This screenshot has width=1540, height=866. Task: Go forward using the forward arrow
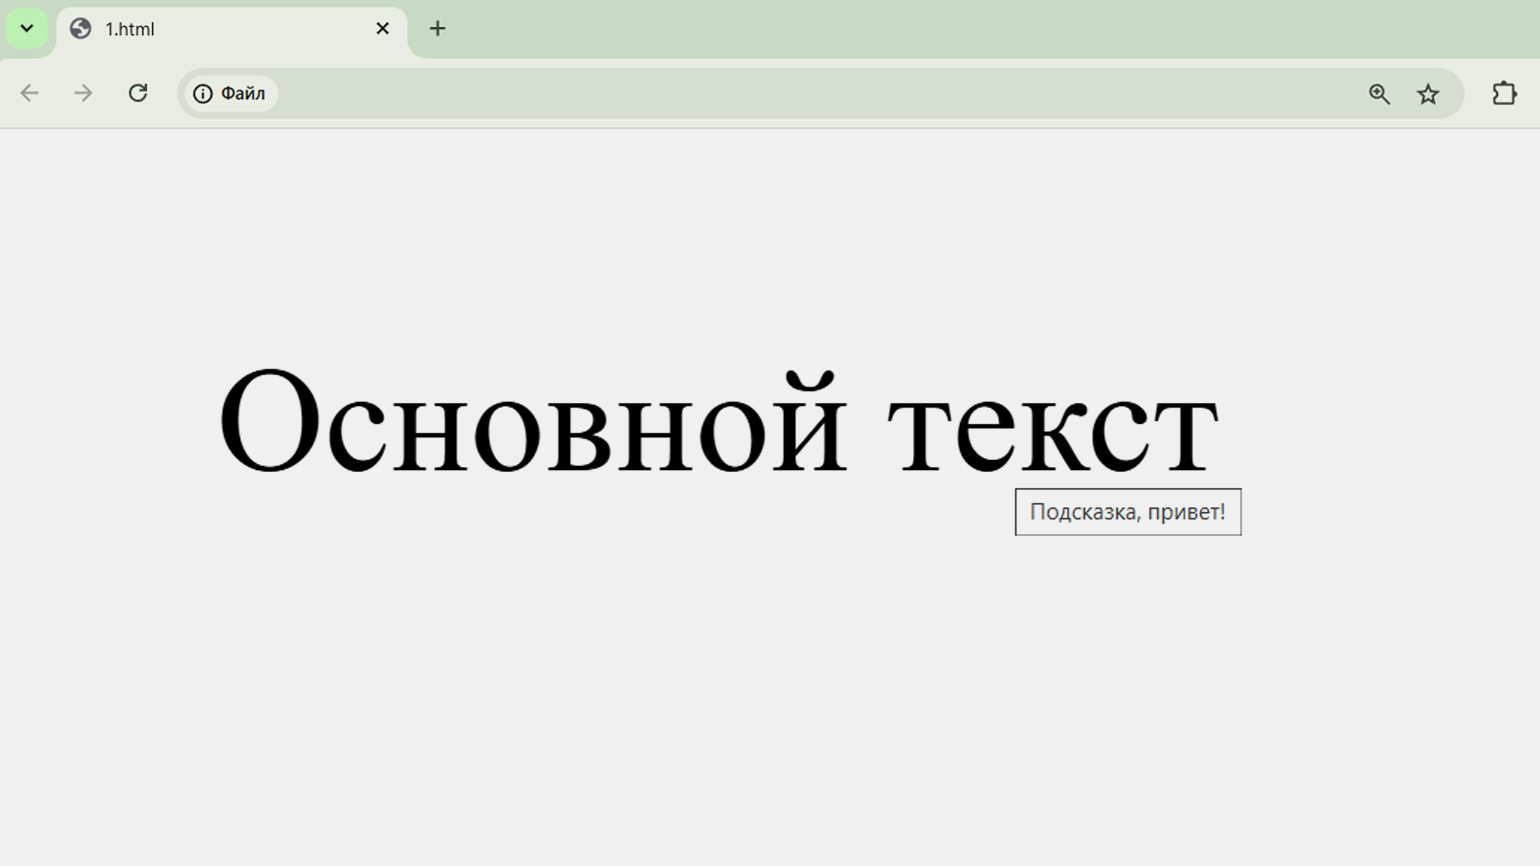83,93
